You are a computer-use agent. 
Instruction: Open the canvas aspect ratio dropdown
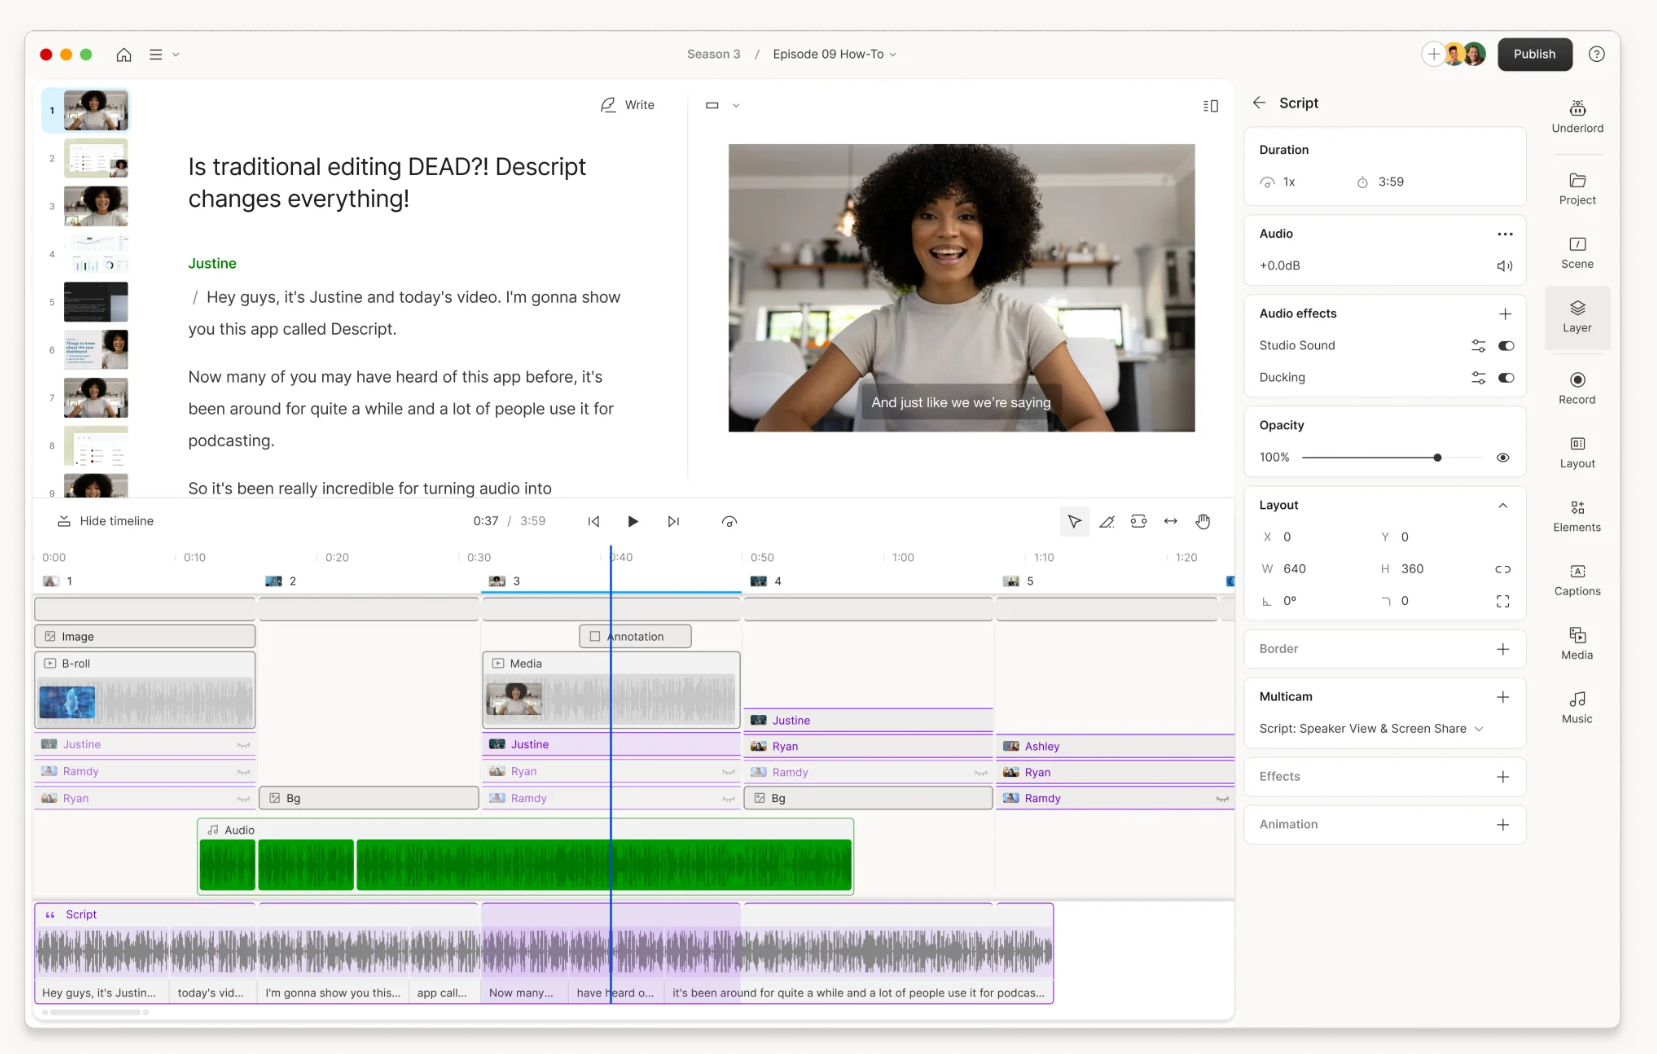(x=722, y=105)
